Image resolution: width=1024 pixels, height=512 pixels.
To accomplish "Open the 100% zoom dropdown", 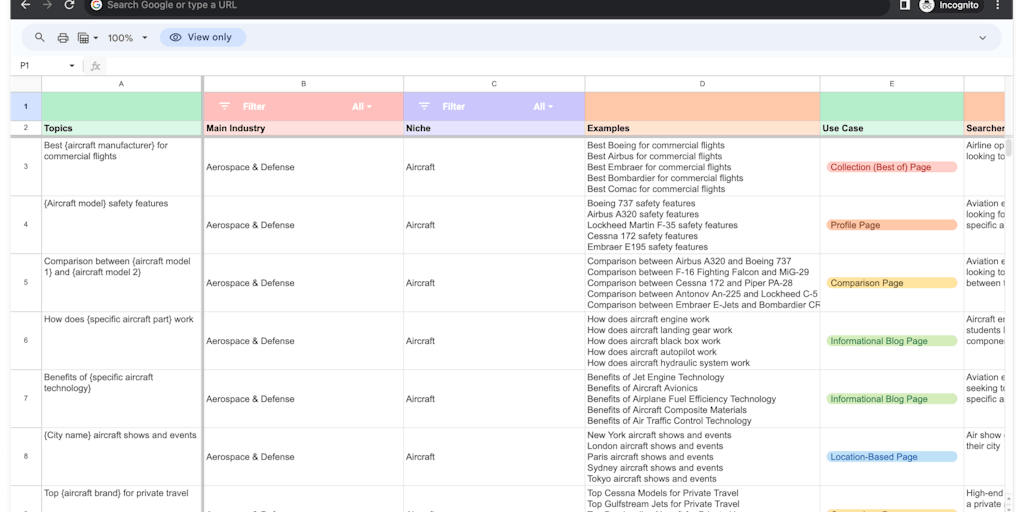I will (x=127, y=38).
